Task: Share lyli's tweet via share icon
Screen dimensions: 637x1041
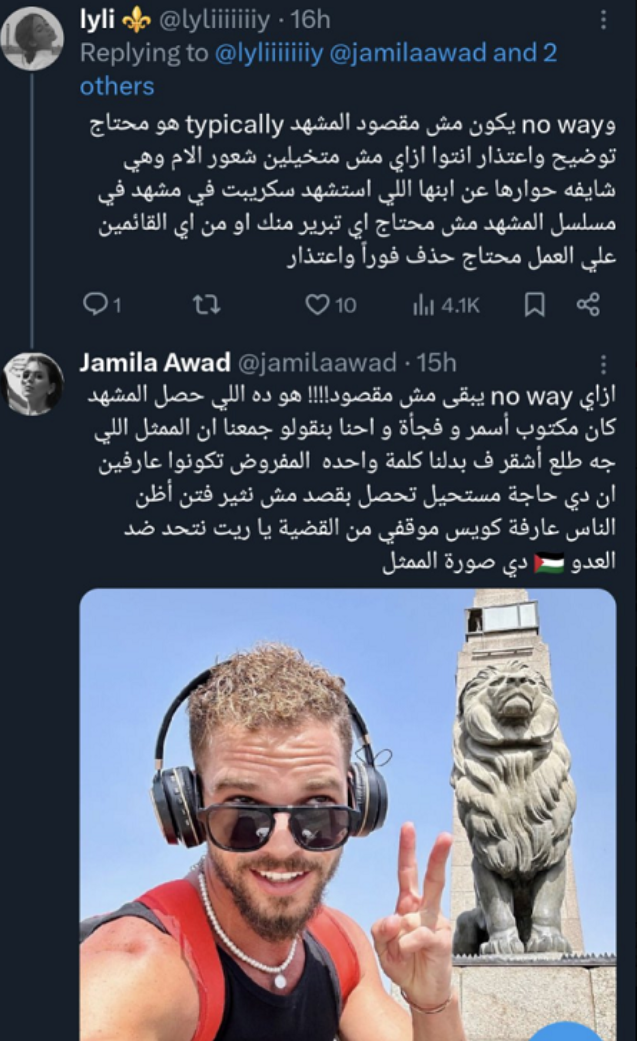Action: (588, 304)
